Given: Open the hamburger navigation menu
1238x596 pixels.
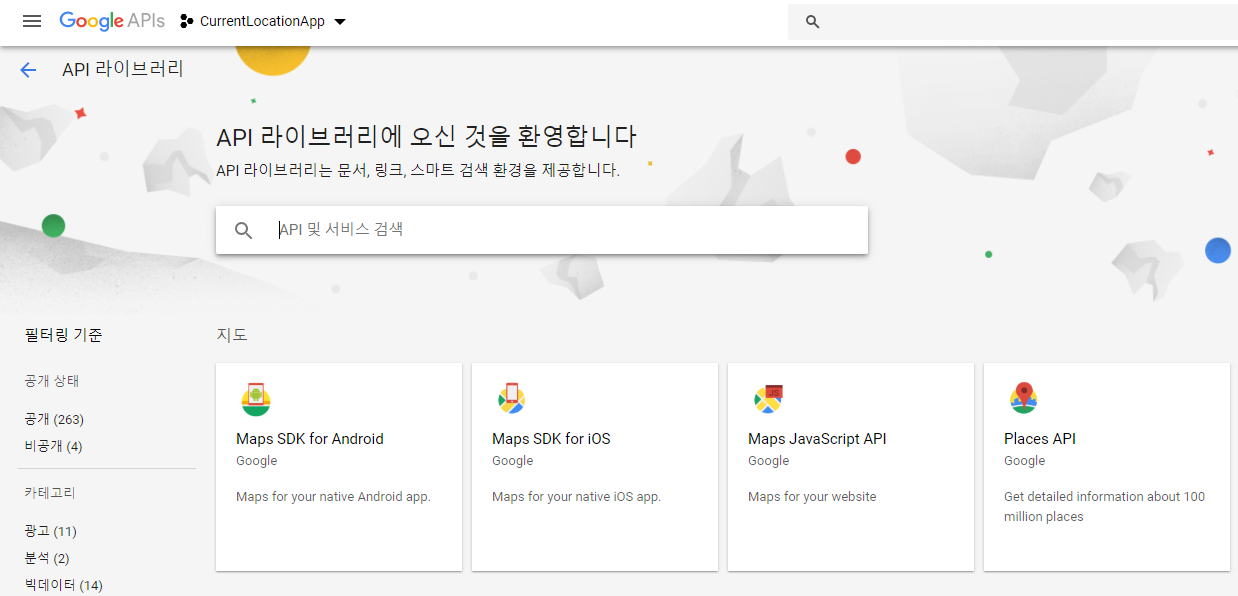Looking at the screenshot, I should point(32,21).
